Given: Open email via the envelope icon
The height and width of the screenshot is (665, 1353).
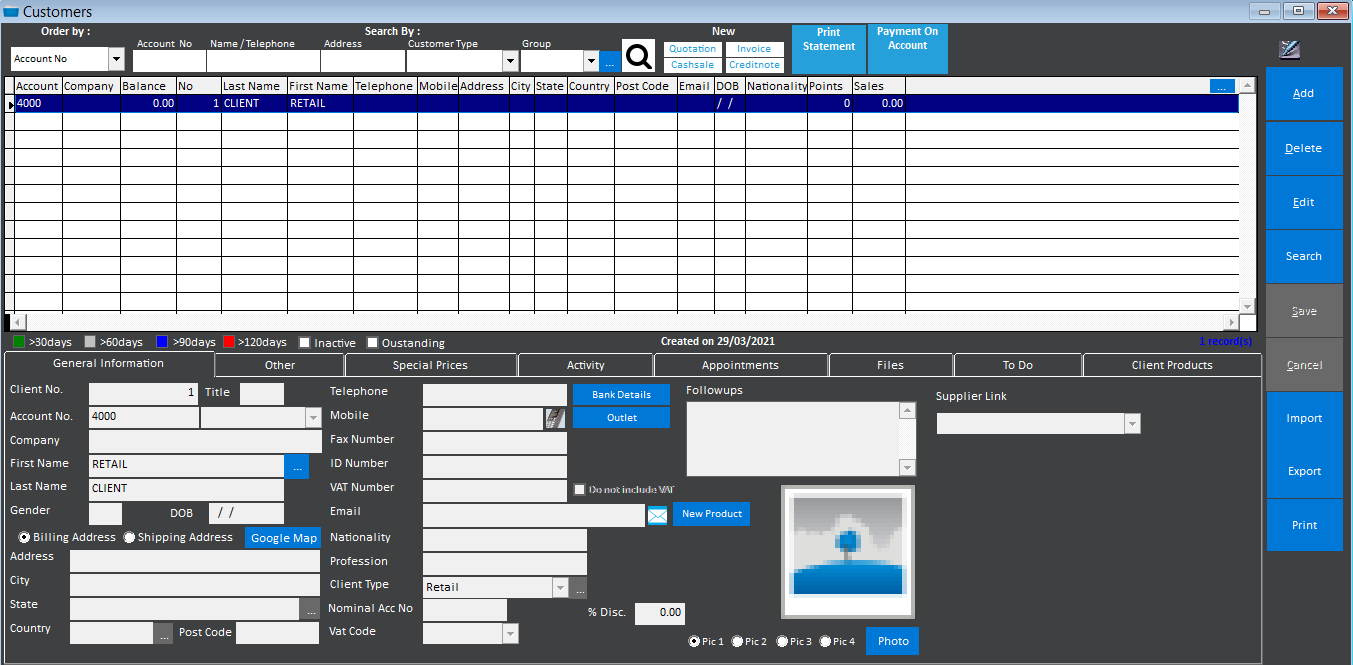Looking at the screenshot, I should tap(657, 516).
